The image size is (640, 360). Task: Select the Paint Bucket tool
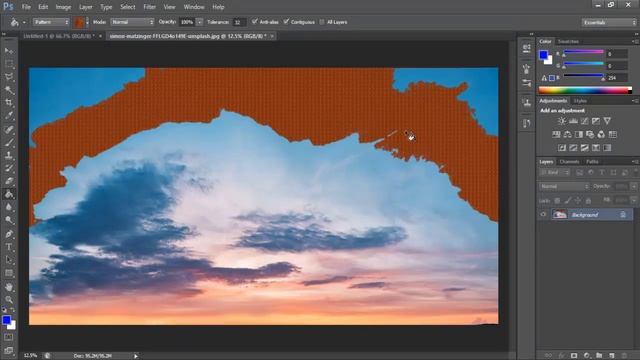point(9,195)
